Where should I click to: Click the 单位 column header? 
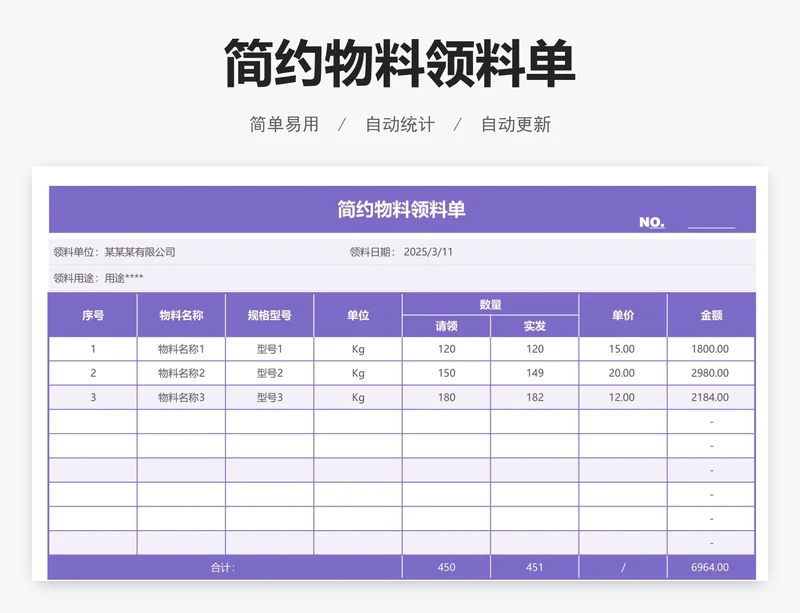click(x=358, y=315)
